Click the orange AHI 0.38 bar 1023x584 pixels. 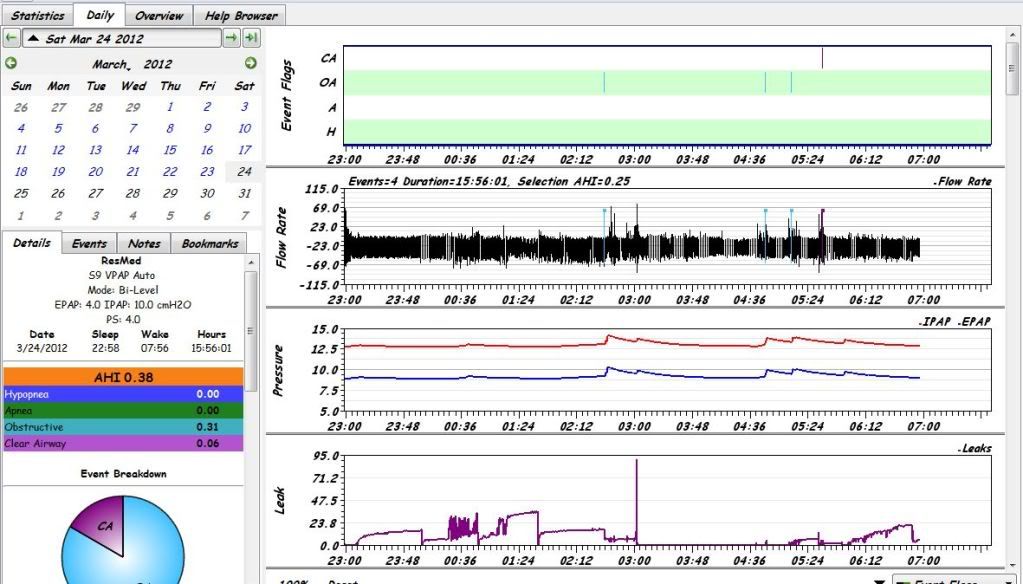pyautogui.click(x=123, y=377)
